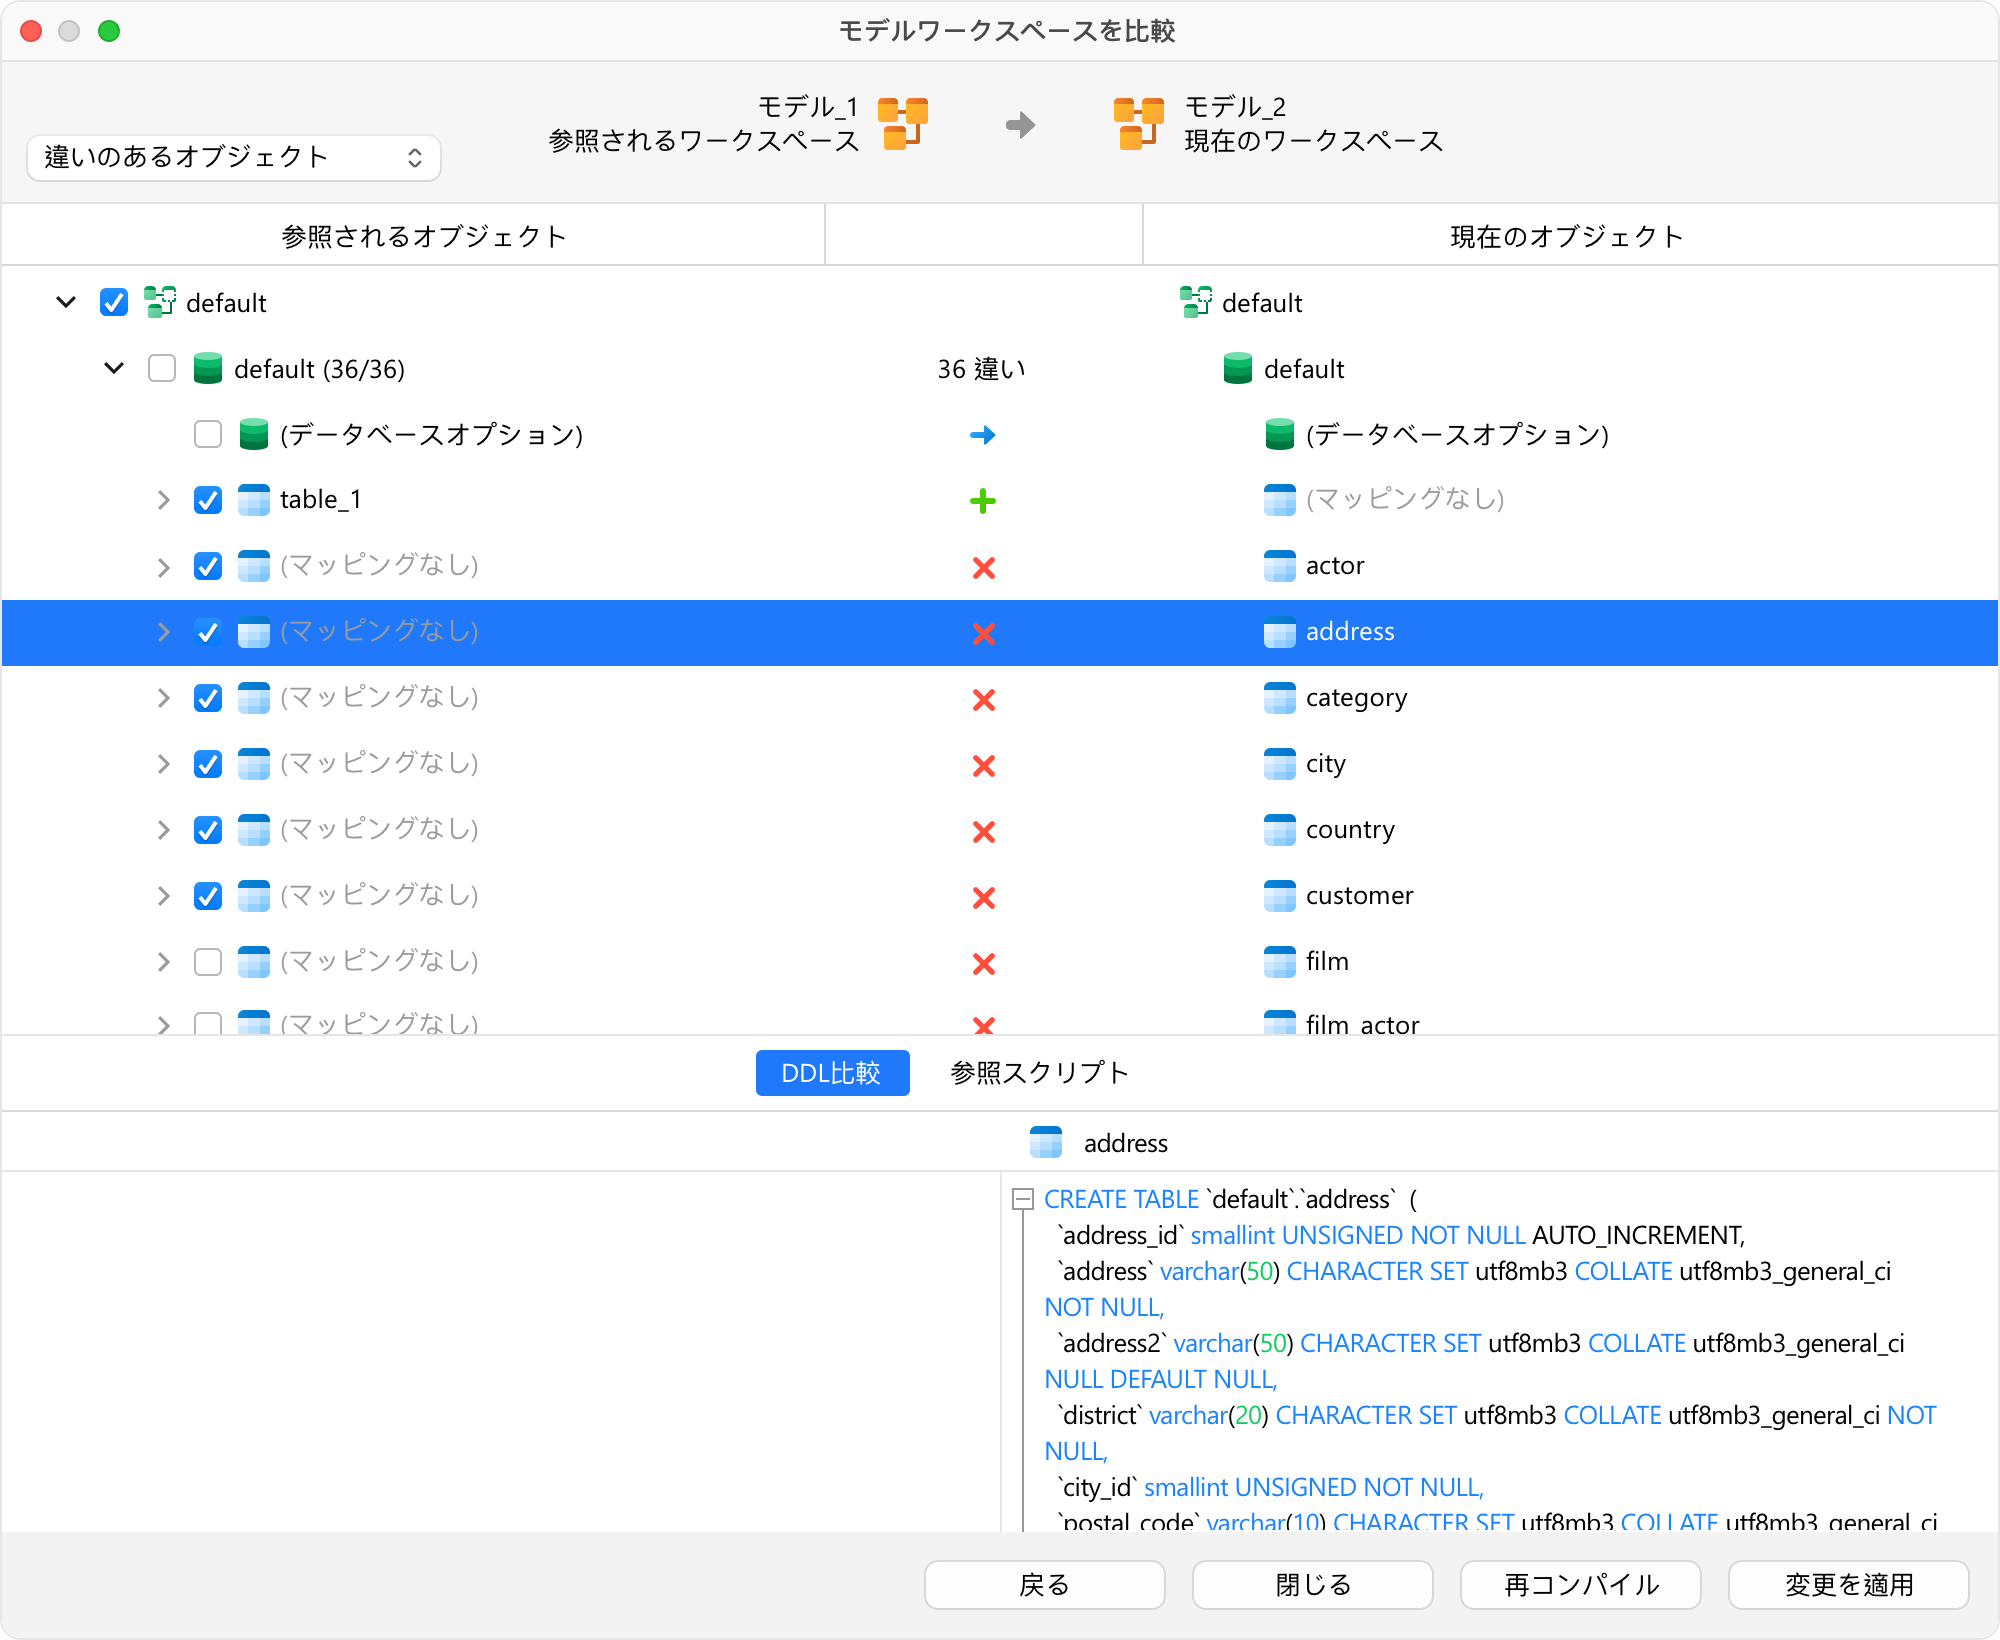The image size is (2000, 1640).
Task: Click the green plus icon for table_1
Action: (983, 501)
